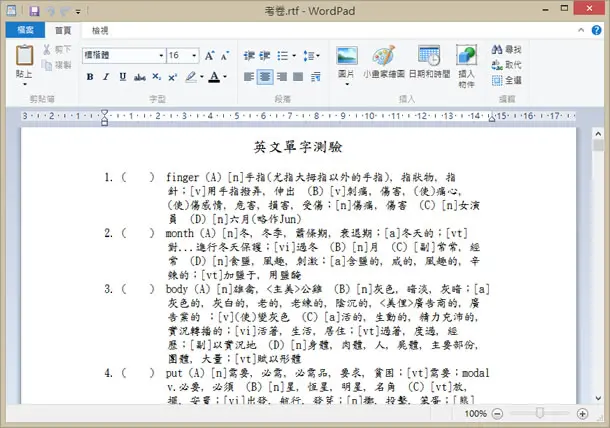Click the vertical scrollbar down arrow

(x=598, y=398)
